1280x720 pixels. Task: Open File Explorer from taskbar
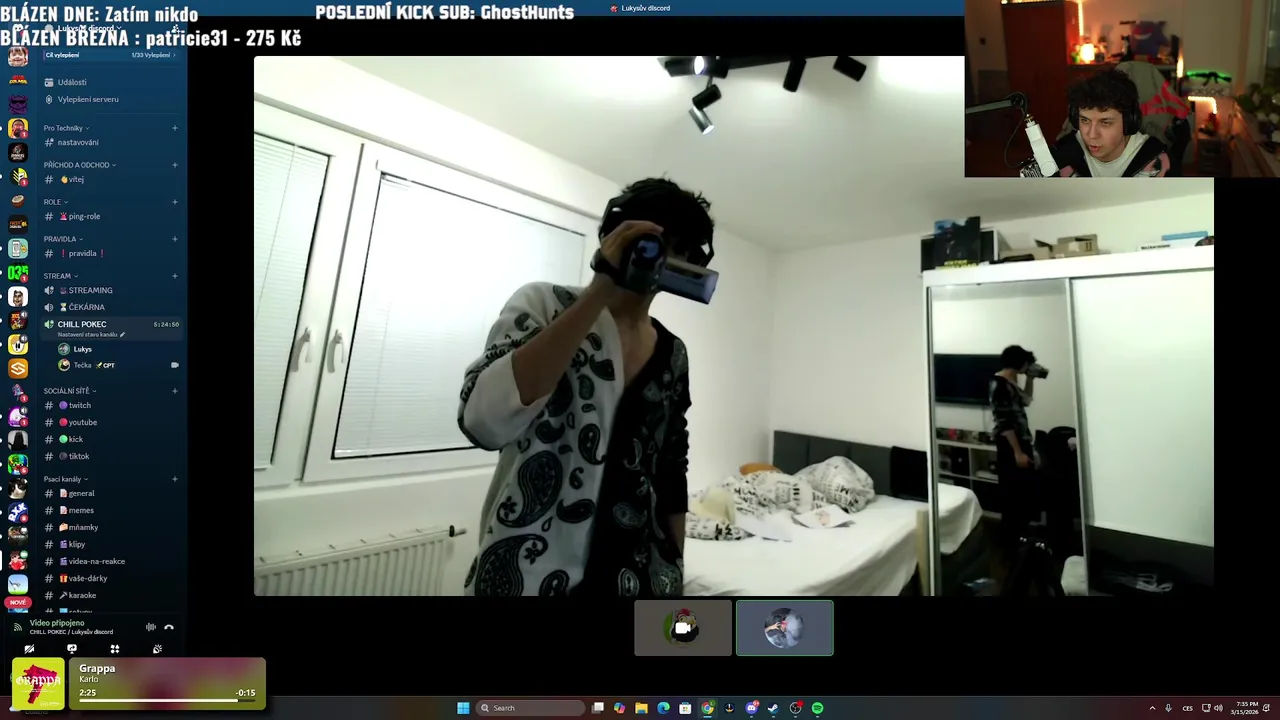pyautogui.click(x=641, y=708)
